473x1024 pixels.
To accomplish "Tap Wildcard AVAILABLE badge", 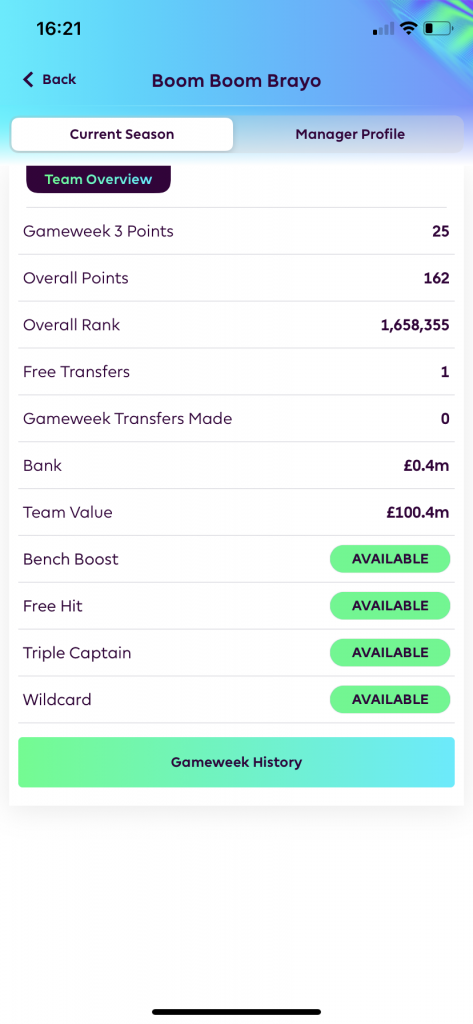I will coord(390,699).
